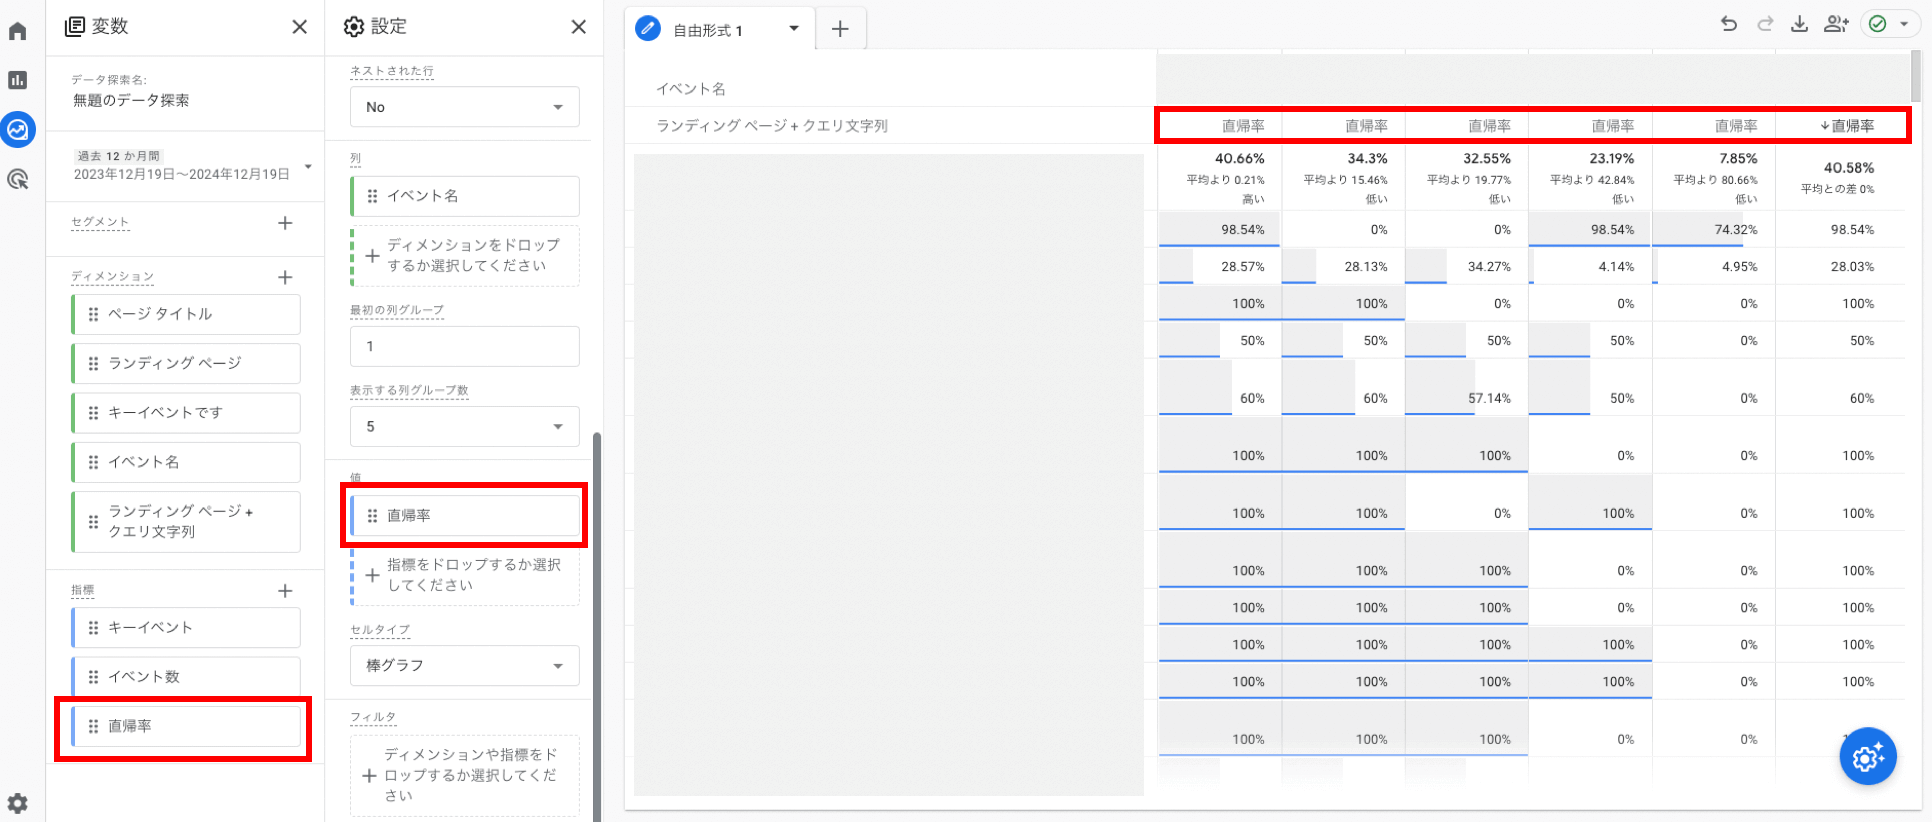Viewport: 1932px width, 822px height.
Task: Select the ページ タイトル dimension
Action: pos(186,314)
